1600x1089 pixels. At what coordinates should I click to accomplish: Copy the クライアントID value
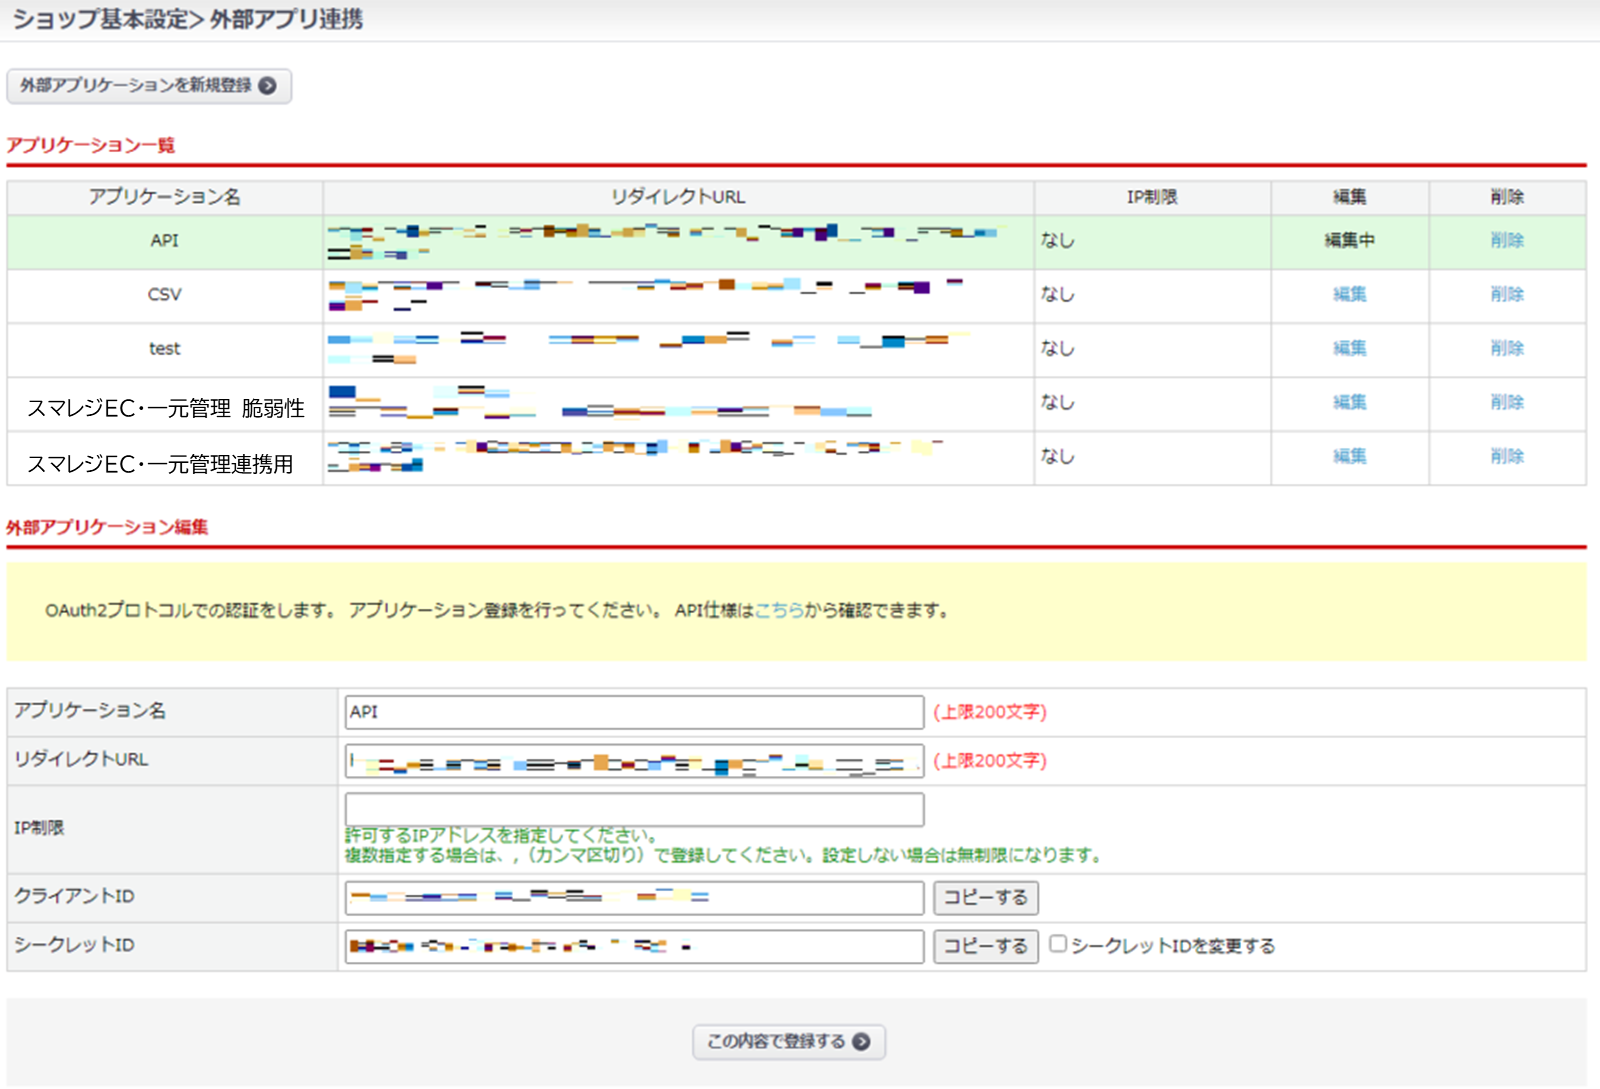(985, 897)
